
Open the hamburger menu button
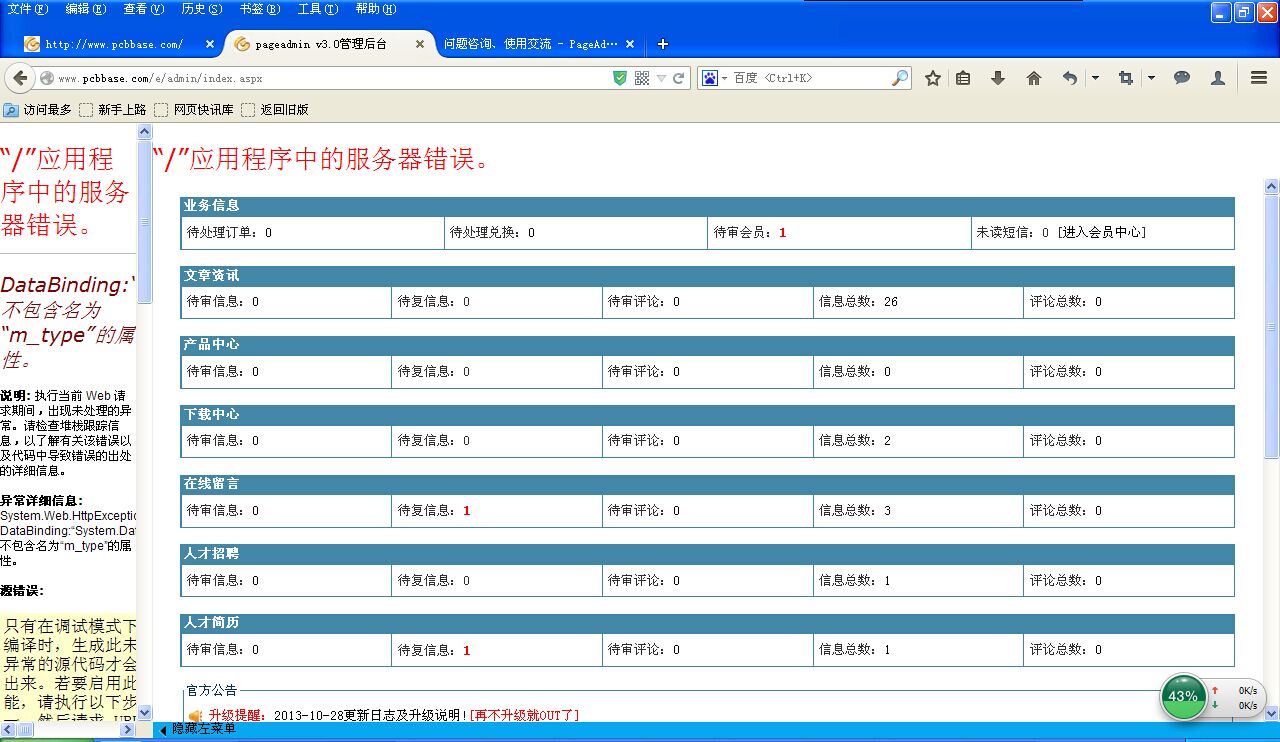(x=1259, y=78)
